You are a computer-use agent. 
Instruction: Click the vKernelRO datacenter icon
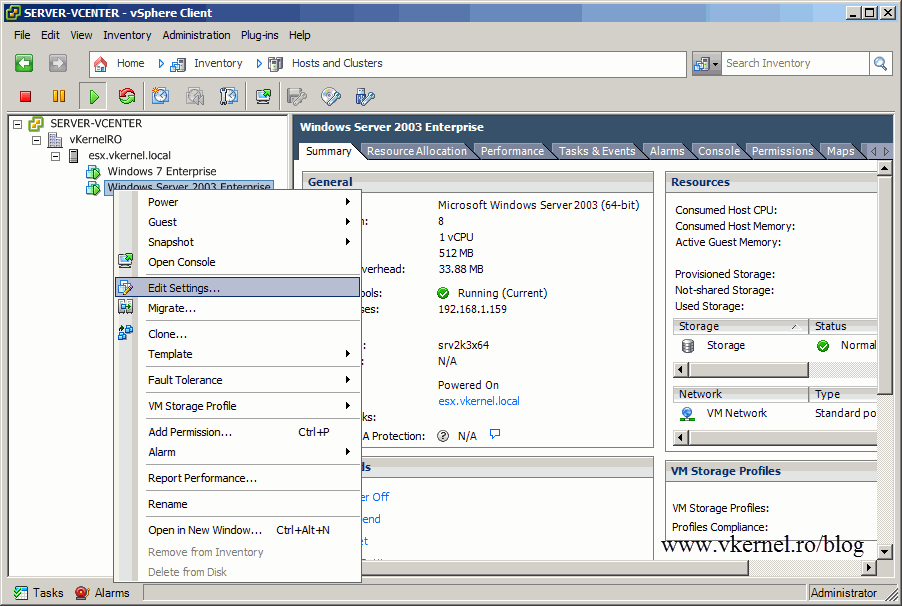click(x=55, y=139)
